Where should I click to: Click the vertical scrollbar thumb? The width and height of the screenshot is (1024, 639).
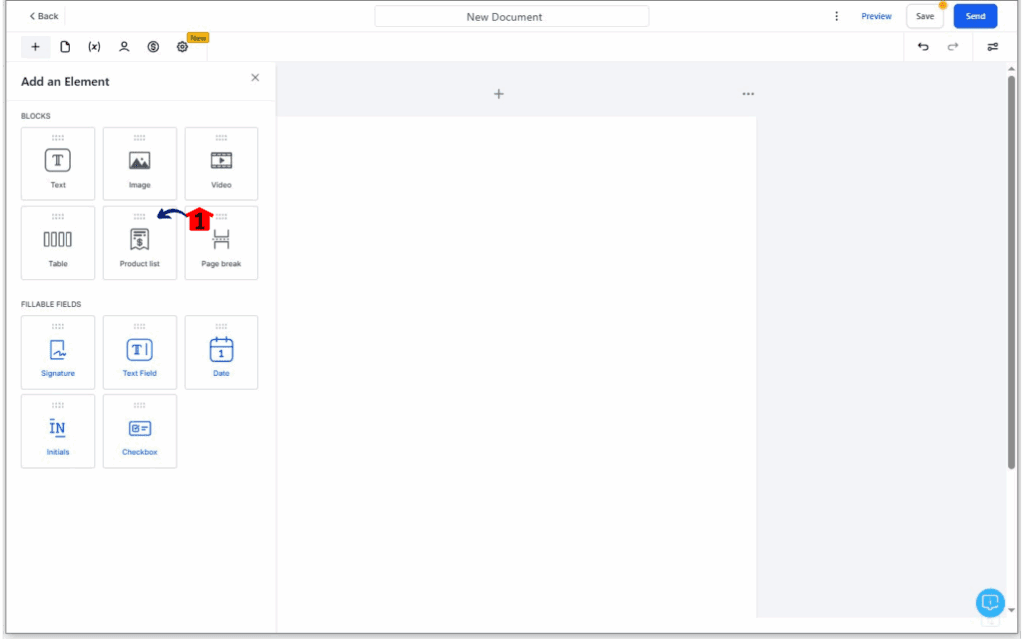click(x=1011, y=272)
